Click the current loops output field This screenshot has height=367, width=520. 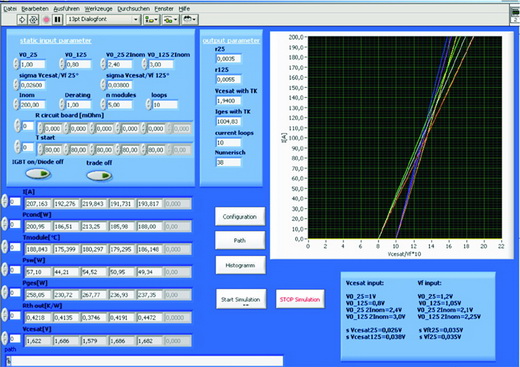(x=228, y=143)
